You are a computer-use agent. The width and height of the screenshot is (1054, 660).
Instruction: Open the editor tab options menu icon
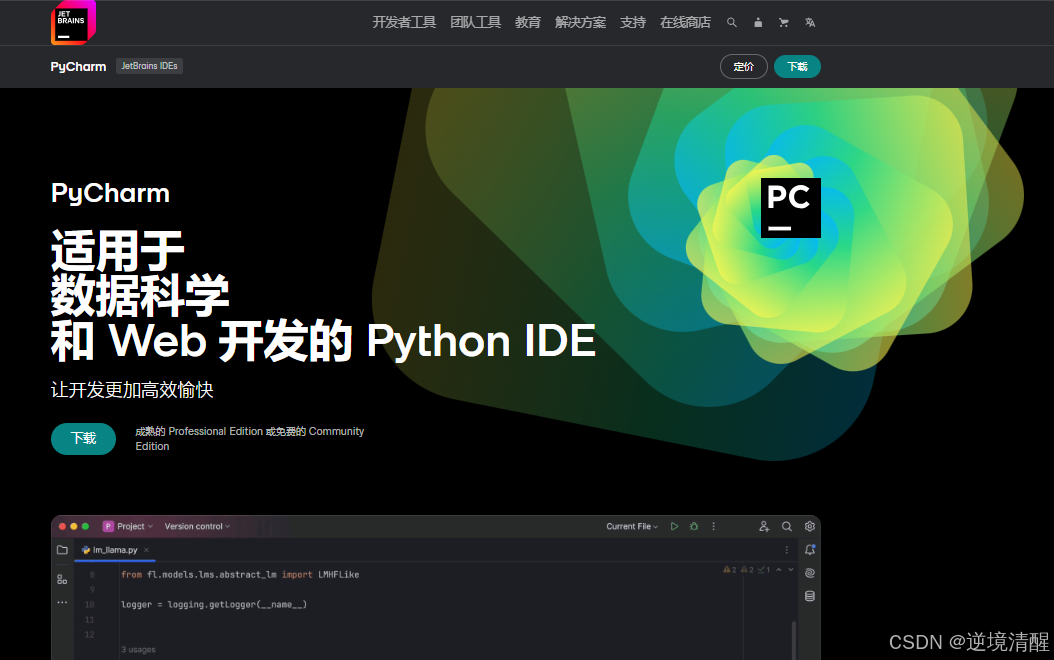pyautogui.click(x=786, y=550)
